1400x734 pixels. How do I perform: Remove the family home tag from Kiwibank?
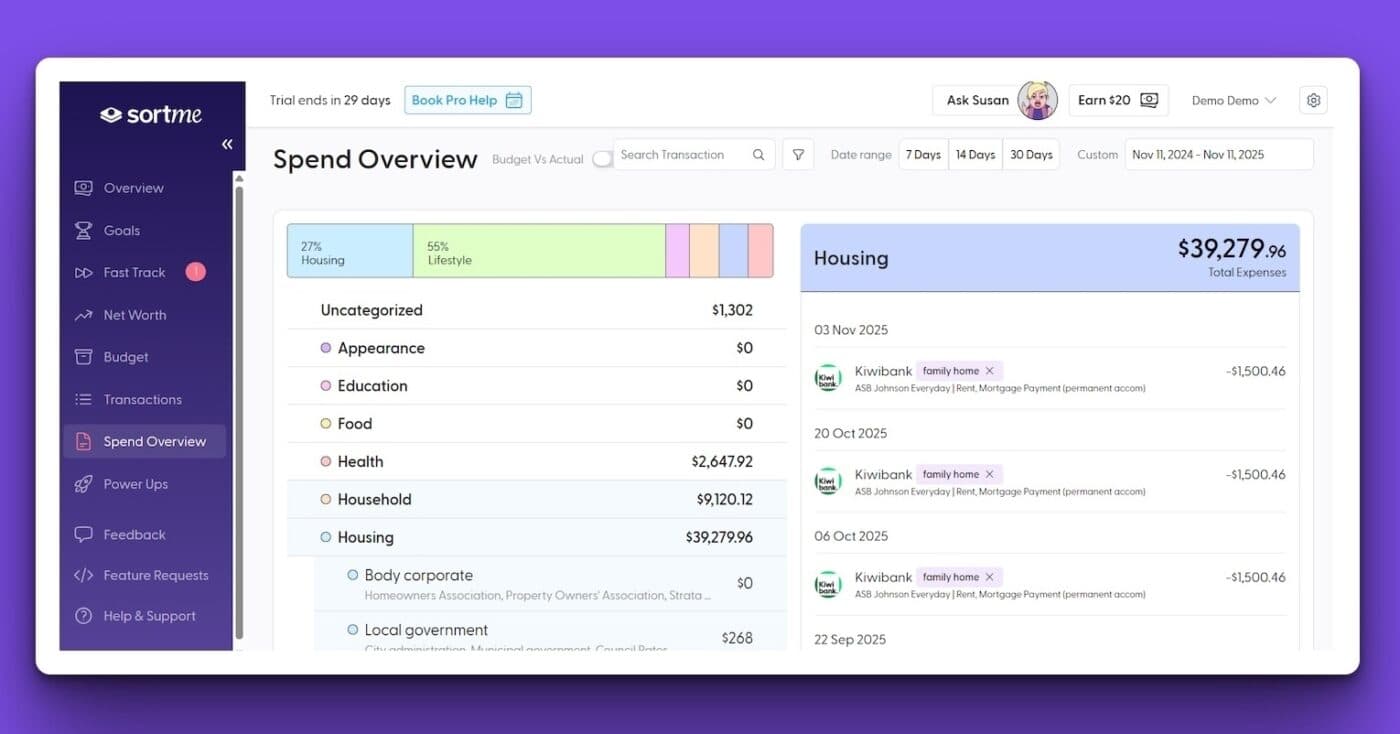click(988, 370)
